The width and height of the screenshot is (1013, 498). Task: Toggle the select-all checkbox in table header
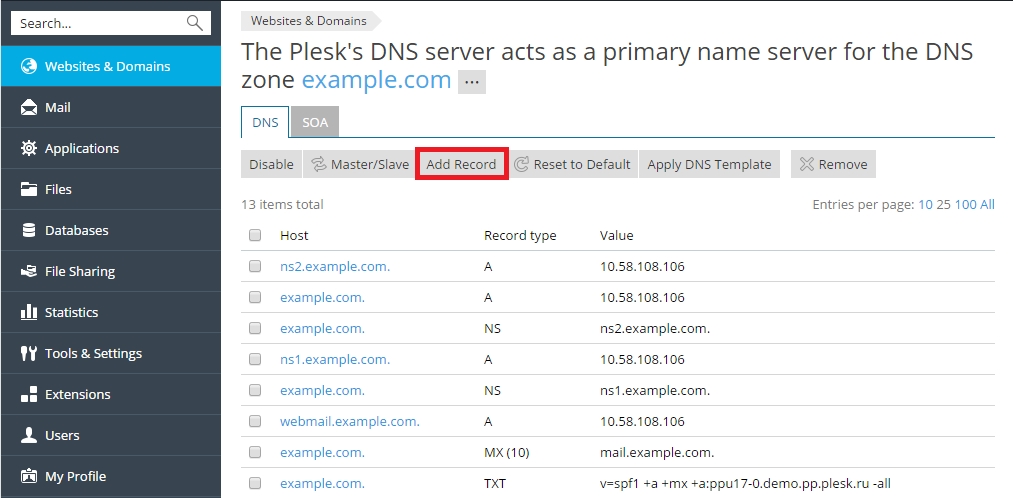[x=255, y=236]
